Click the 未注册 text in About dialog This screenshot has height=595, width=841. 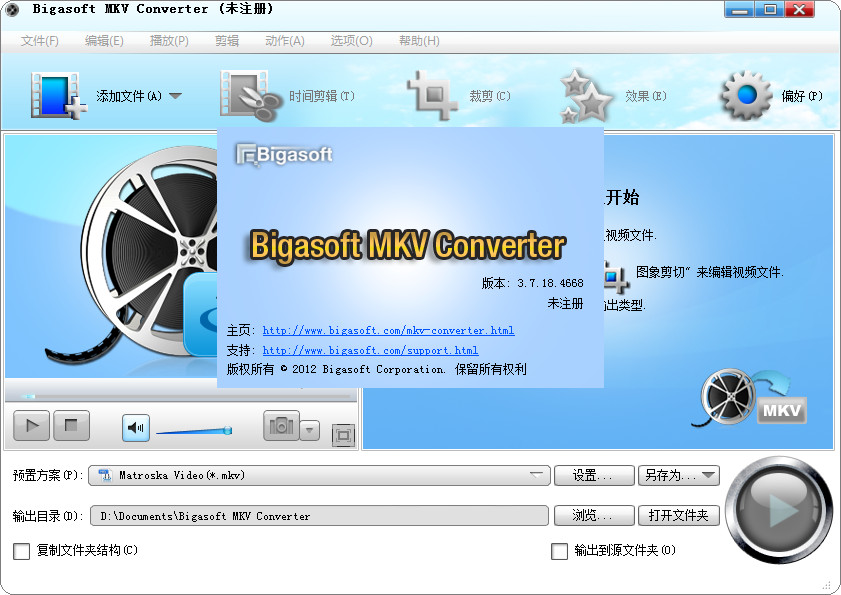[x=565, y=304]
